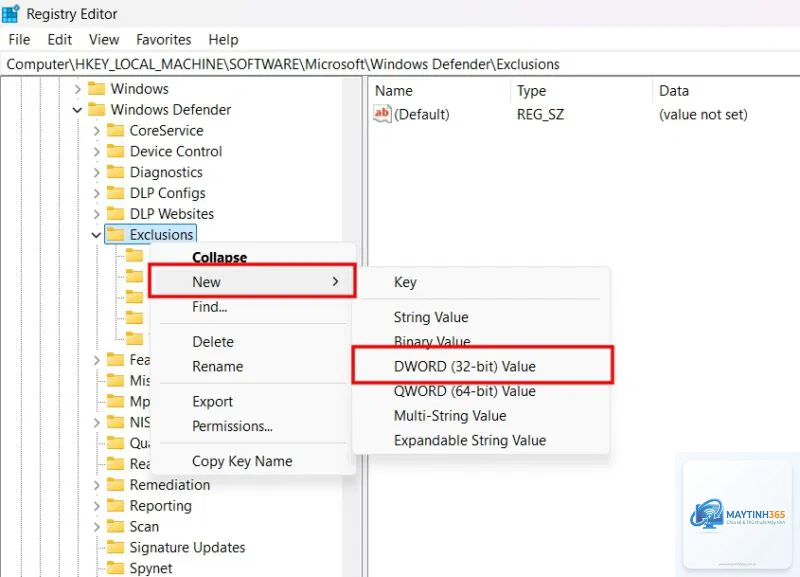This screenshot has width=800, height=577.
Task: Expand the Reporting key
Action: (96, 506)
